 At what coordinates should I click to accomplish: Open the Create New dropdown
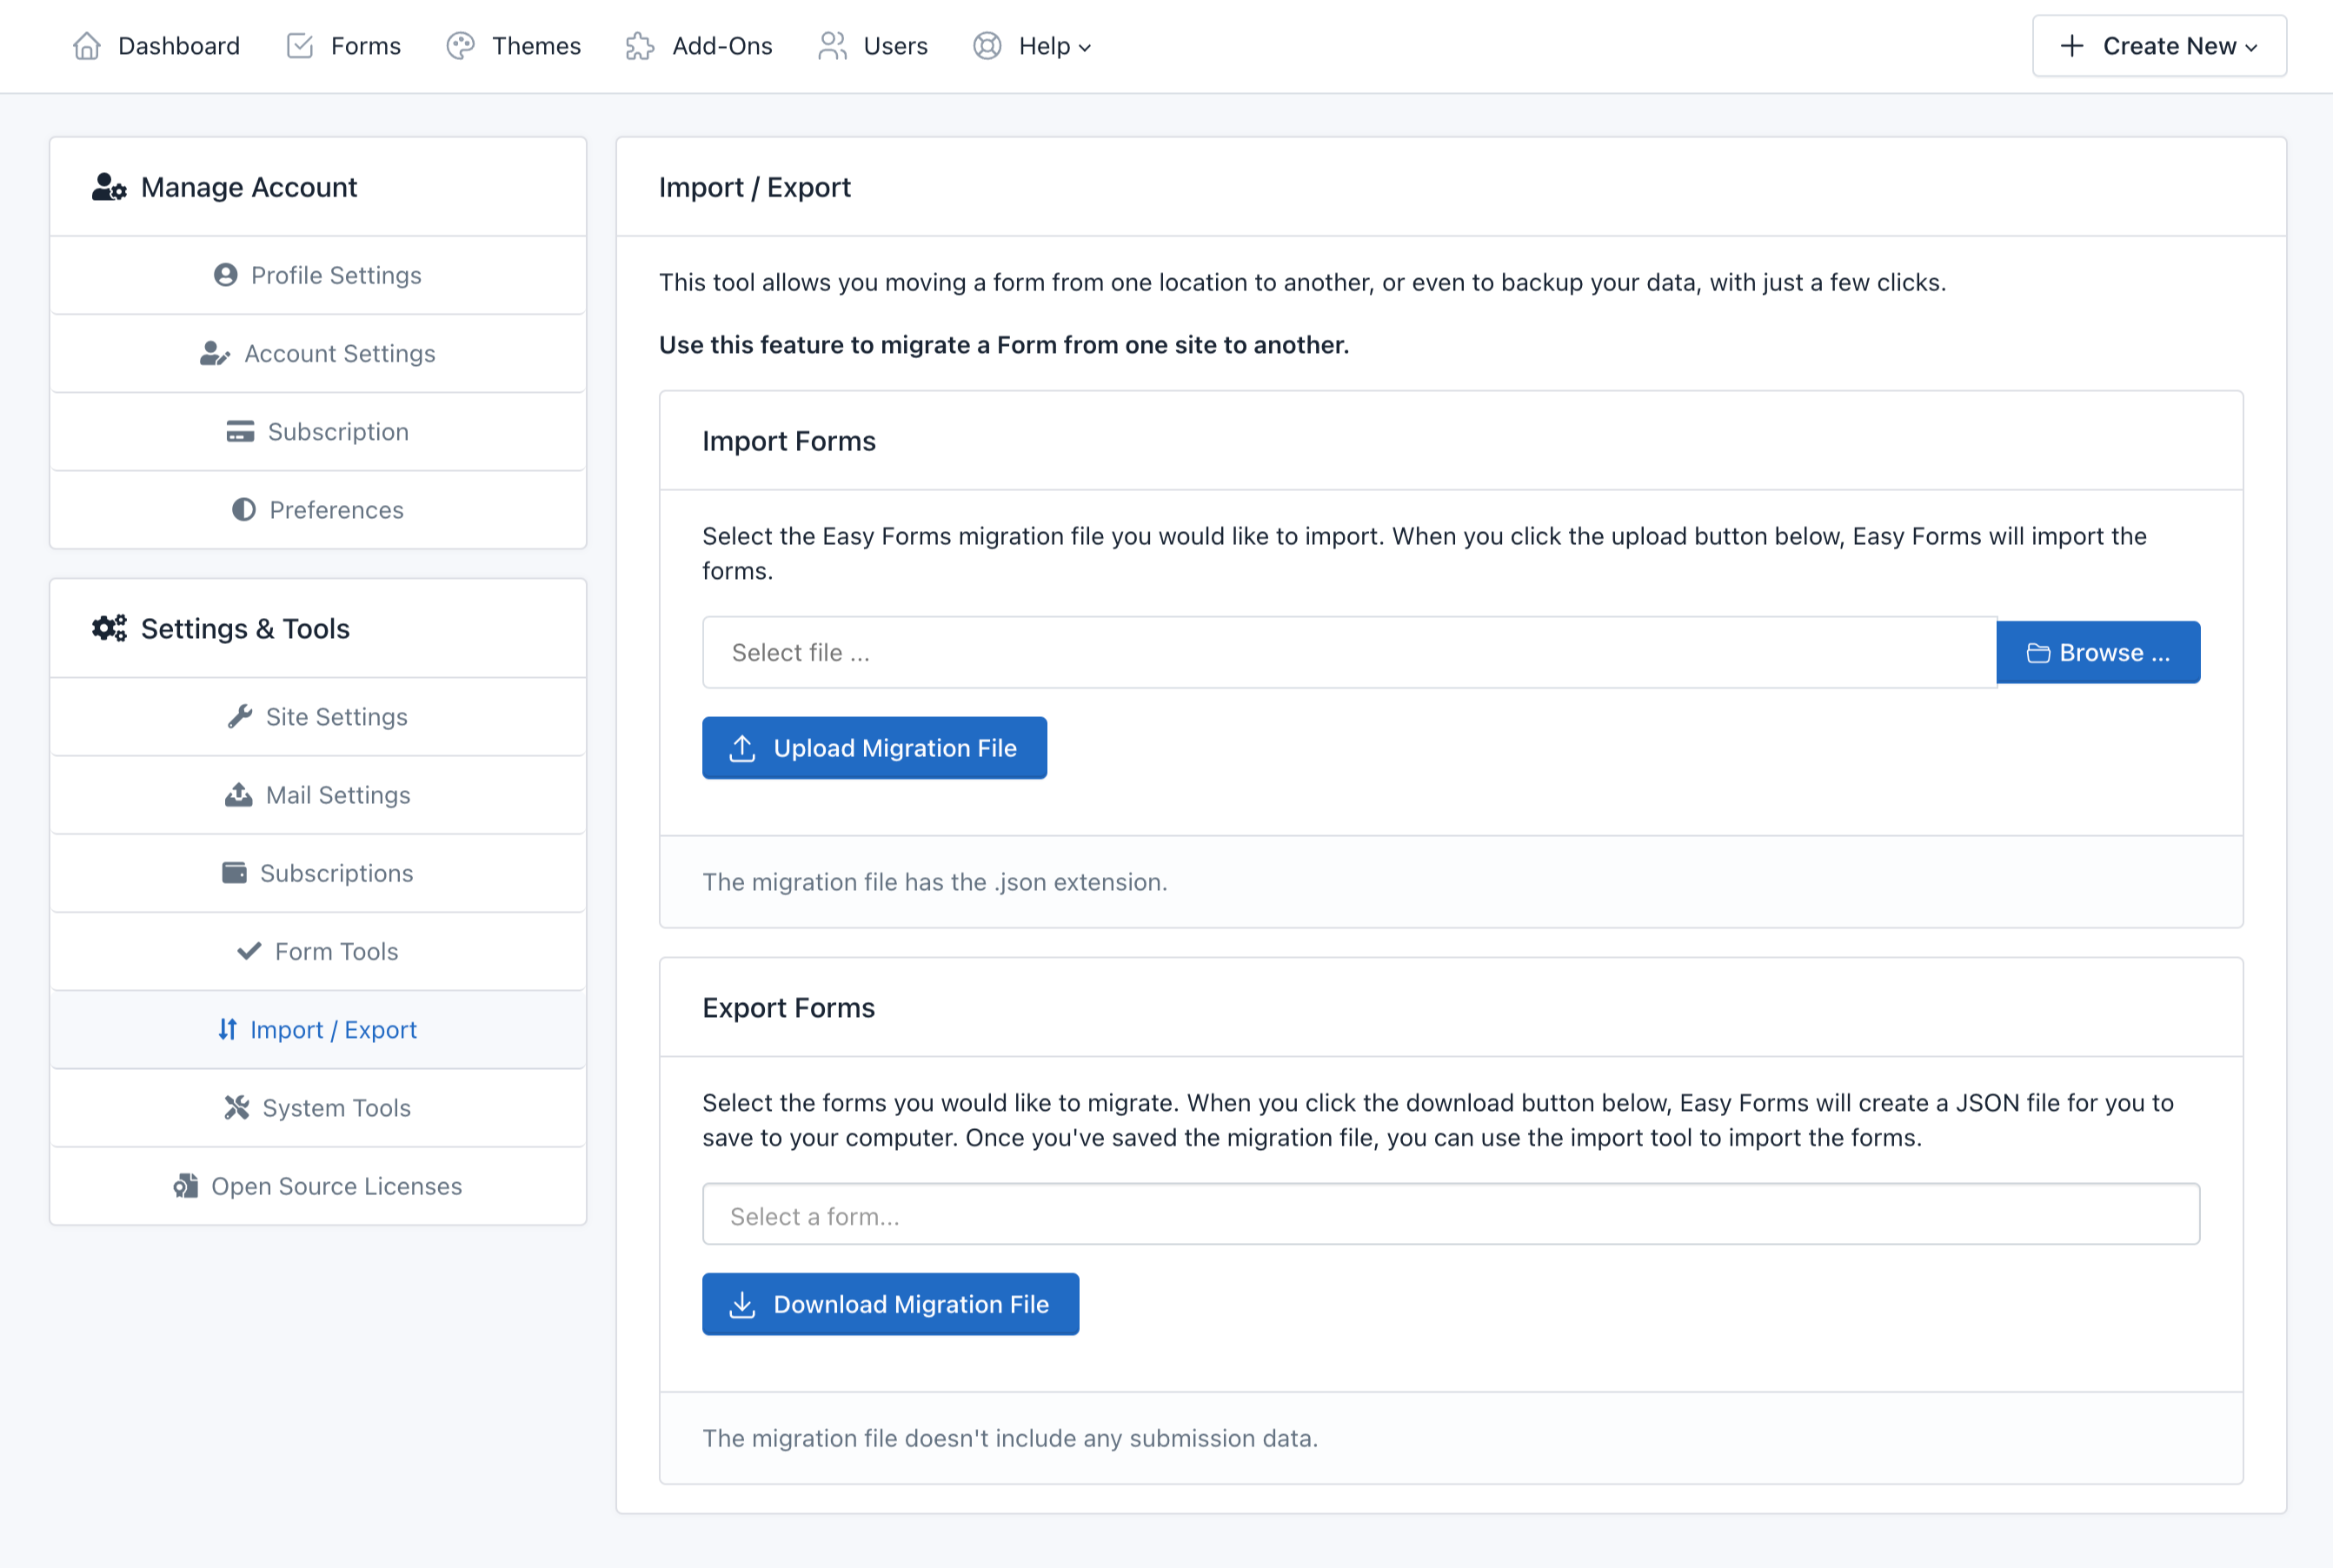click(2158, 45)
